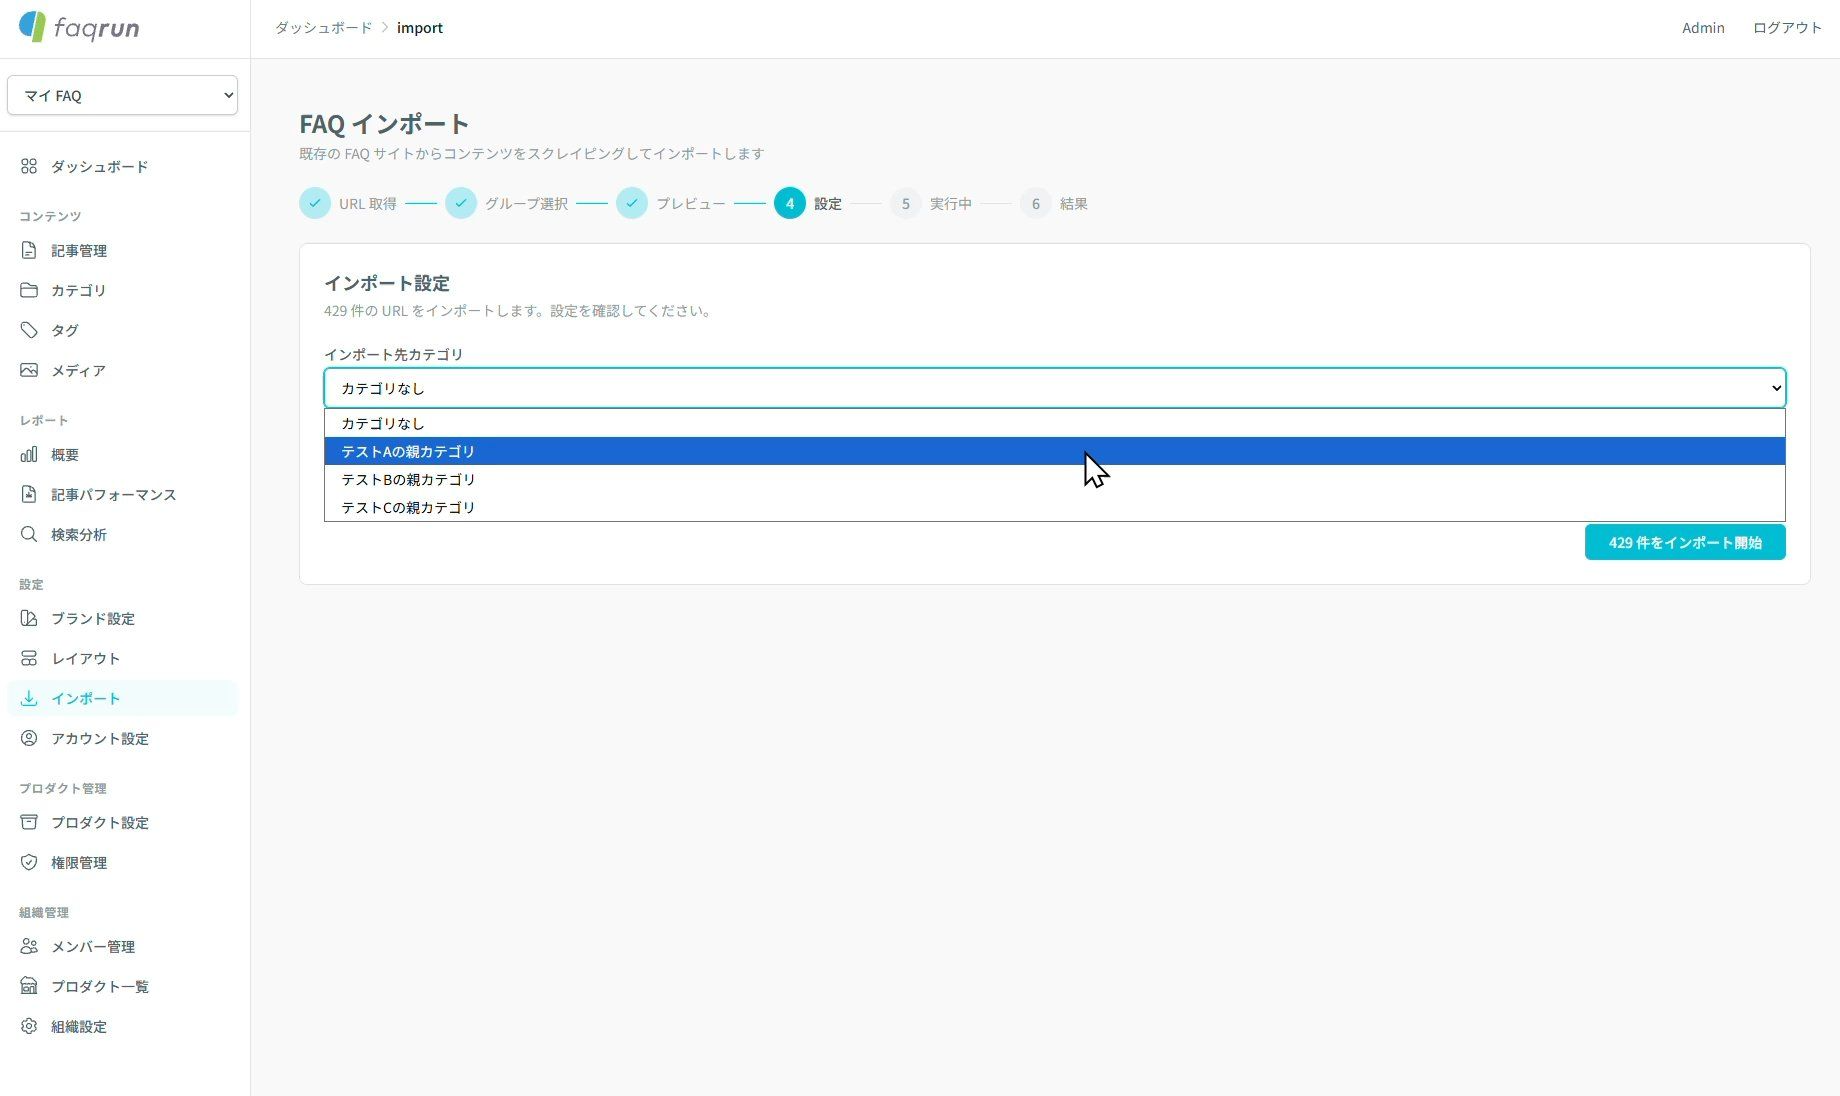Click the dashboard grid icon in sidebar
This screenshot has width=1840, height=1096.
pyautogui.click(x=29, y=166)
